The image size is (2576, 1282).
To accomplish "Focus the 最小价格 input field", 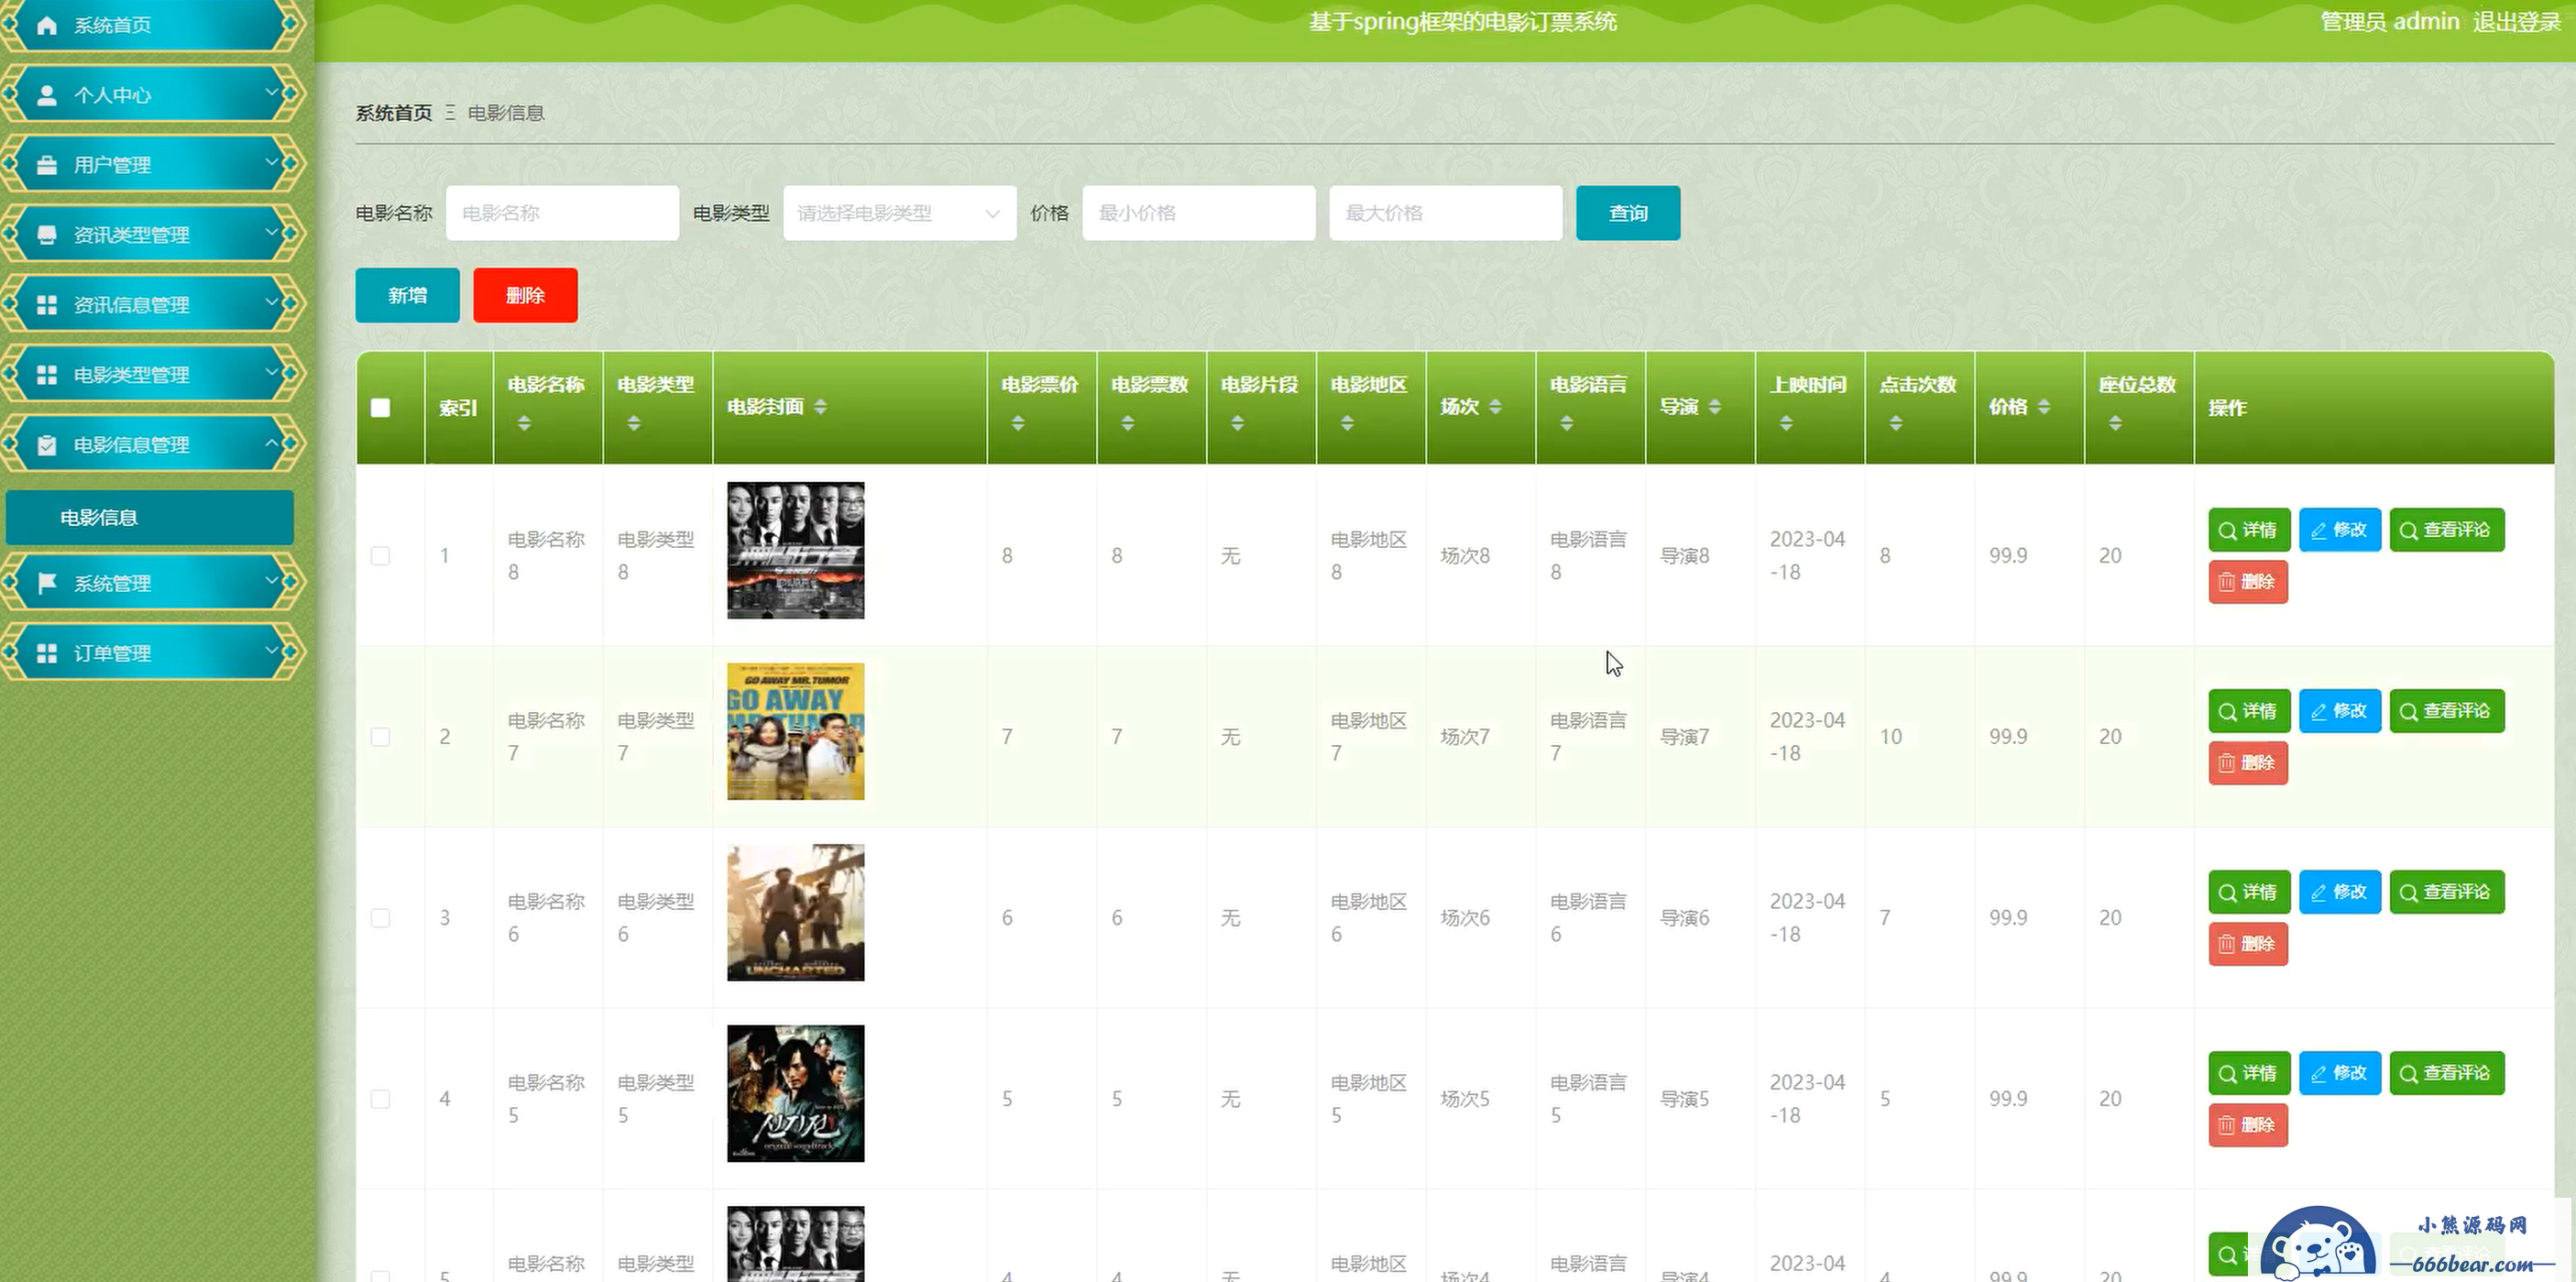I will click(x=1198, y=213).
